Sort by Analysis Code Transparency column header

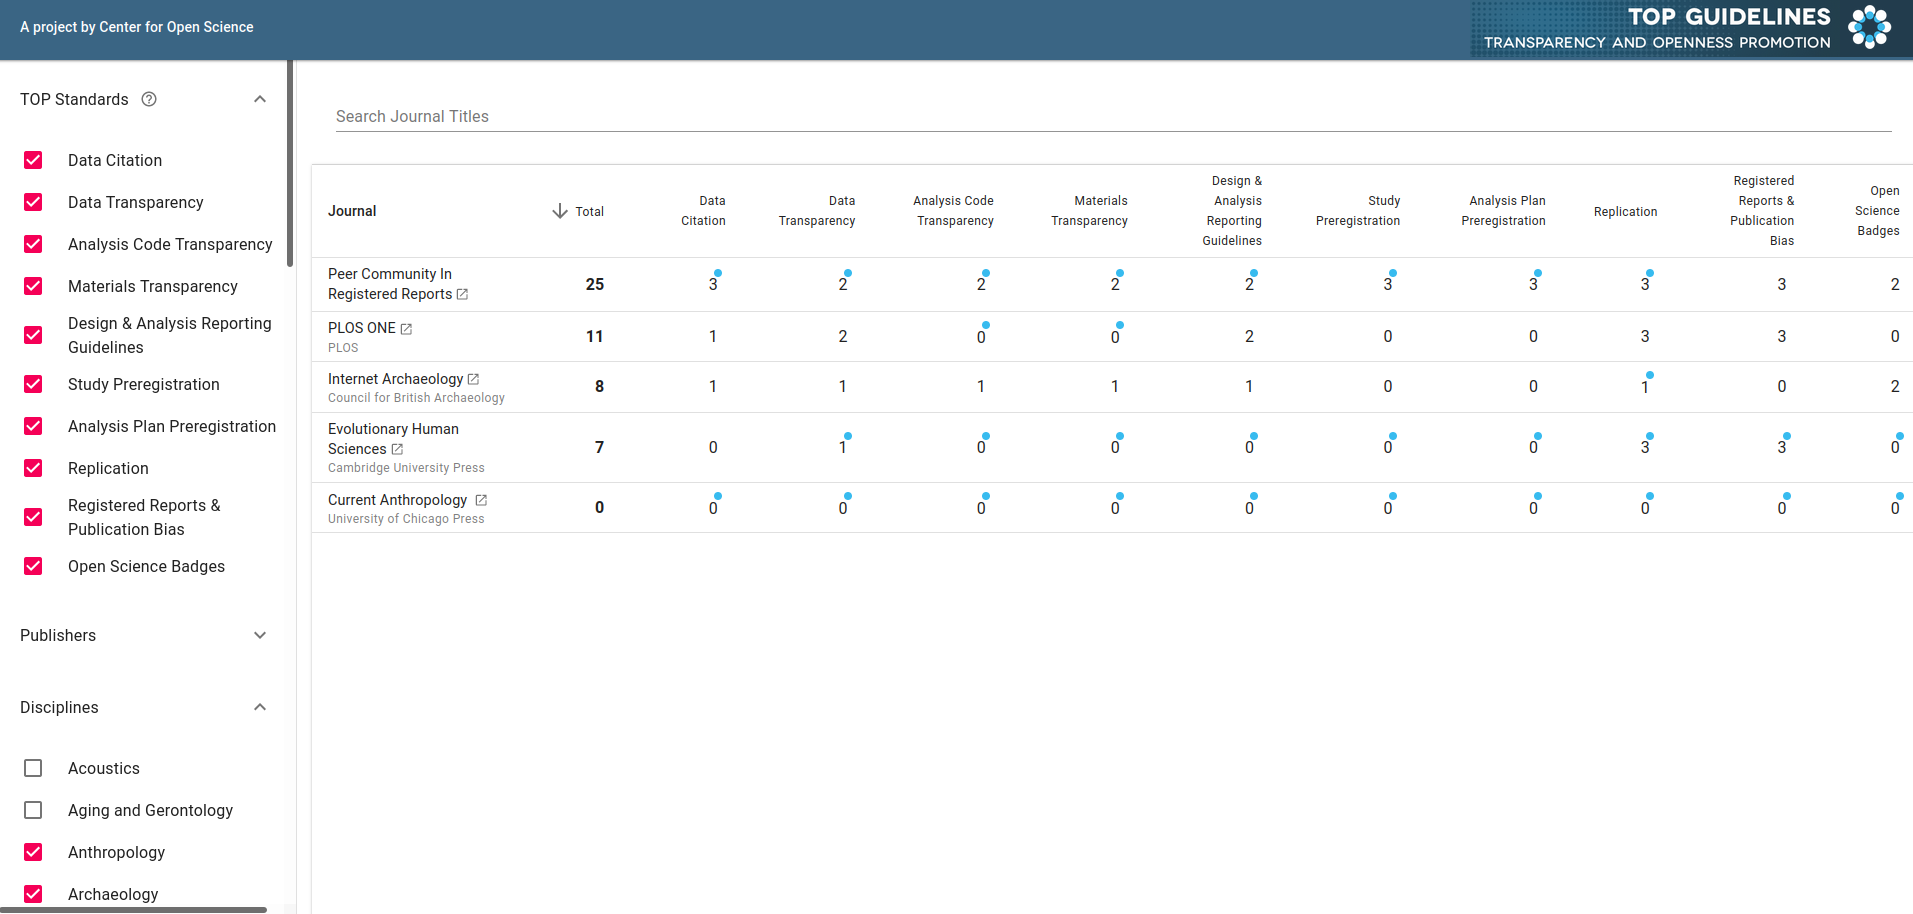point(954,211)
